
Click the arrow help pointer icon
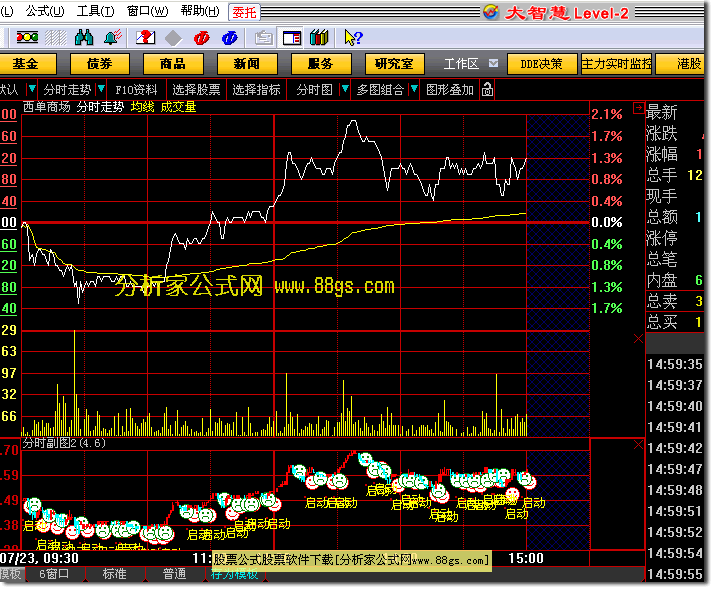pos(353,38)
